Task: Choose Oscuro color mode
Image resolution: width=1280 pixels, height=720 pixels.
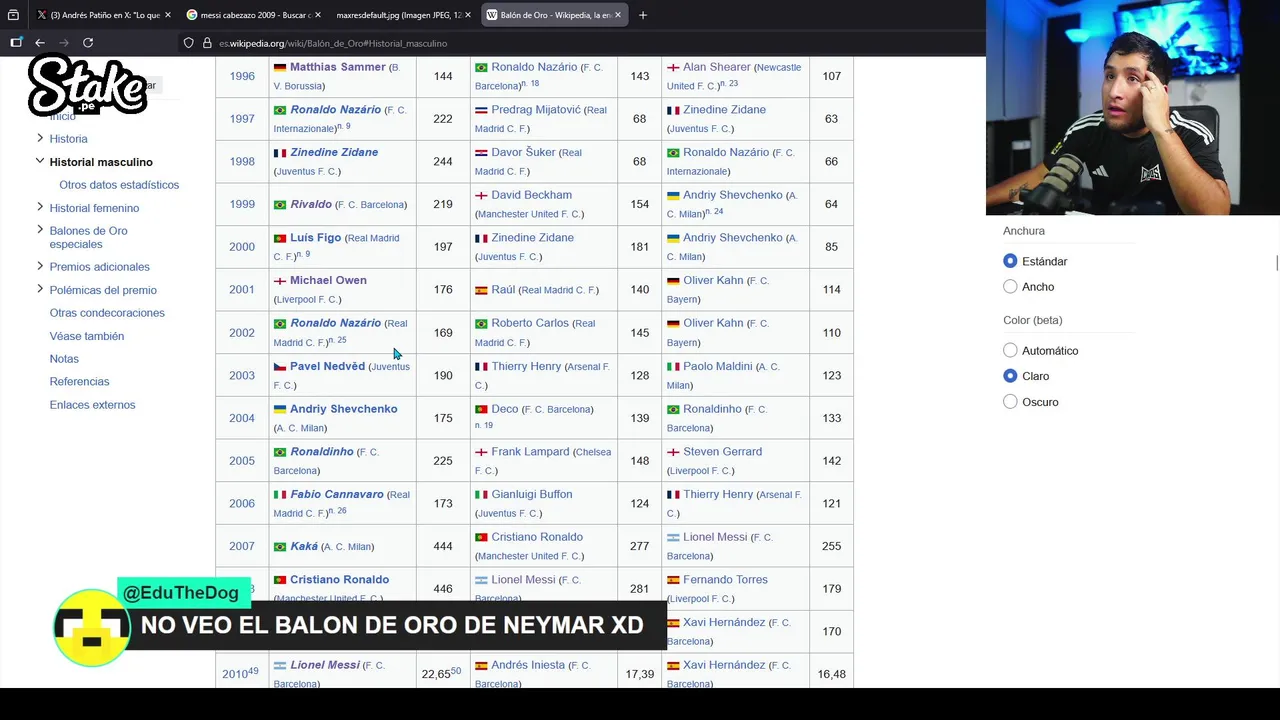Action: (1010, 402)
